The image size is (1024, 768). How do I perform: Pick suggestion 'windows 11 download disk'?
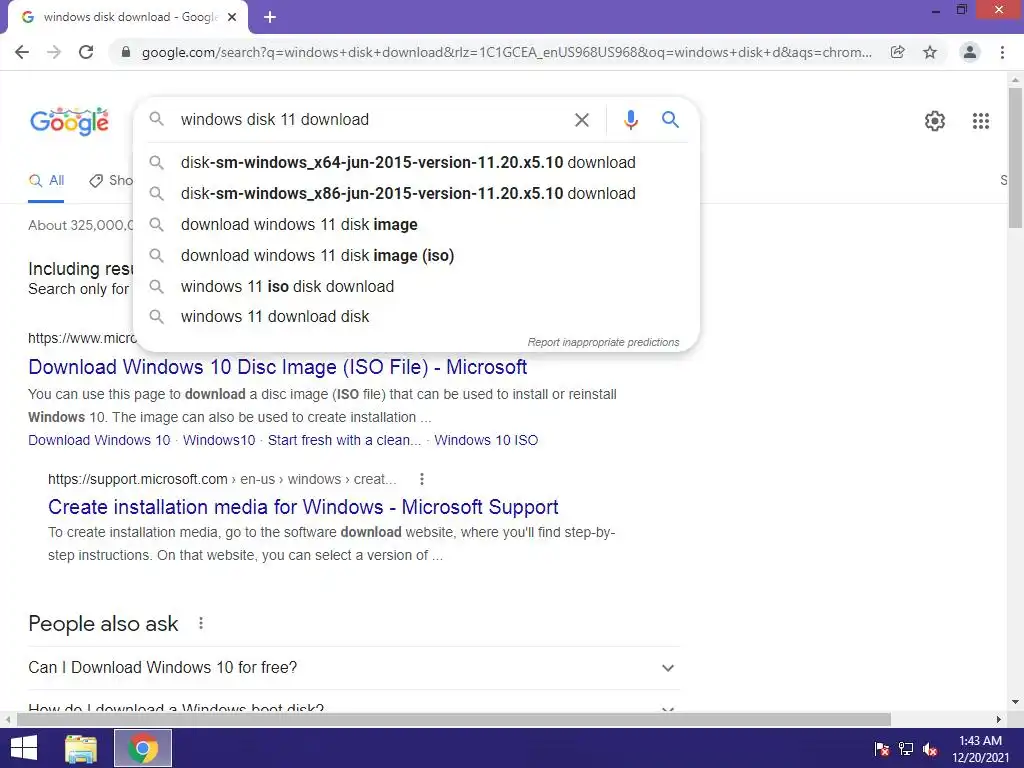click(416, 317)
